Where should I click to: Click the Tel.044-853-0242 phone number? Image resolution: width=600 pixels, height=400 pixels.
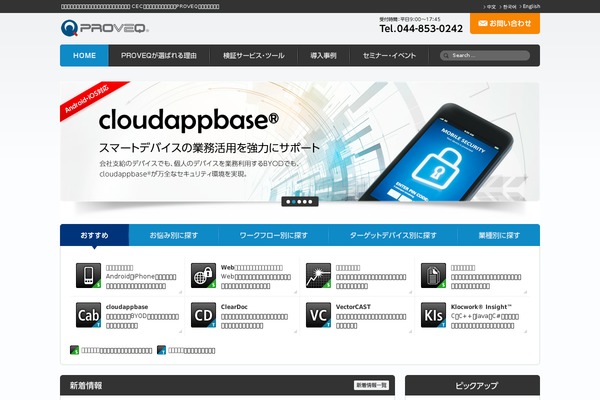(421, 28)
